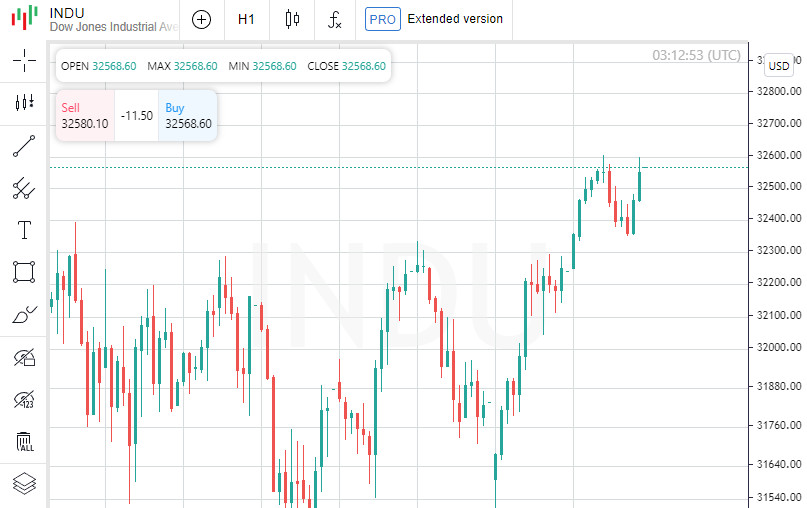Add a new chart with the plus icon
The image size is (807, 508).
click(x=201, y=19)
